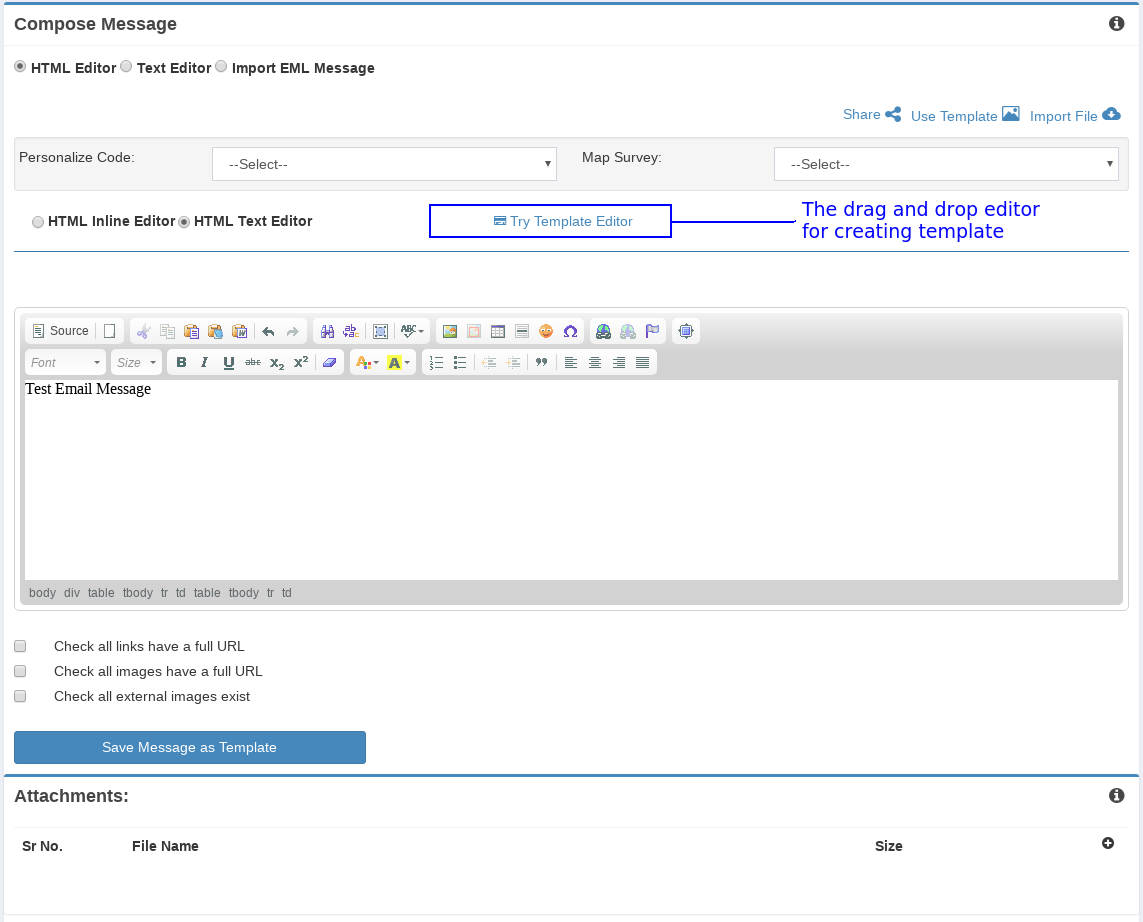
Task: Click the Block Quote icon
Action: (x=541, y=362)
